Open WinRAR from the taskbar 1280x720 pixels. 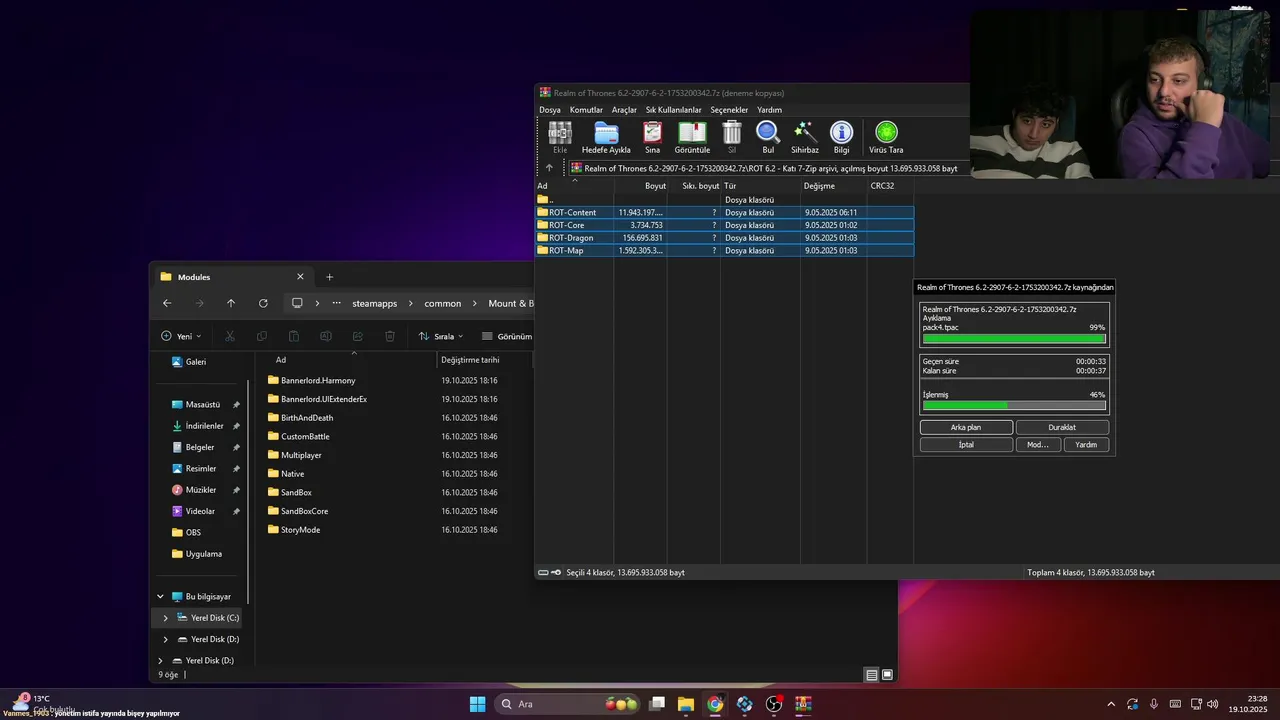click(x=803, y=704)
